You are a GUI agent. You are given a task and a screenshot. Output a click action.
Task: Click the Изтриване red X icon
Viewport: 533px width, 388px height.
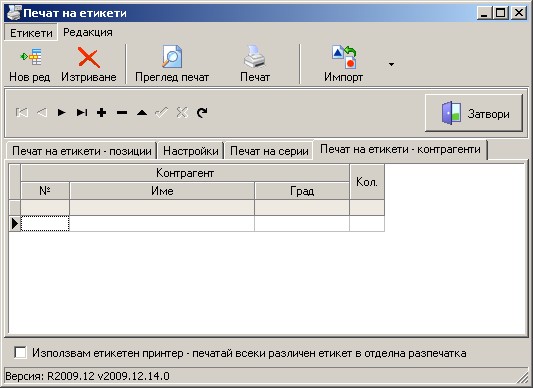pos(89,57)
